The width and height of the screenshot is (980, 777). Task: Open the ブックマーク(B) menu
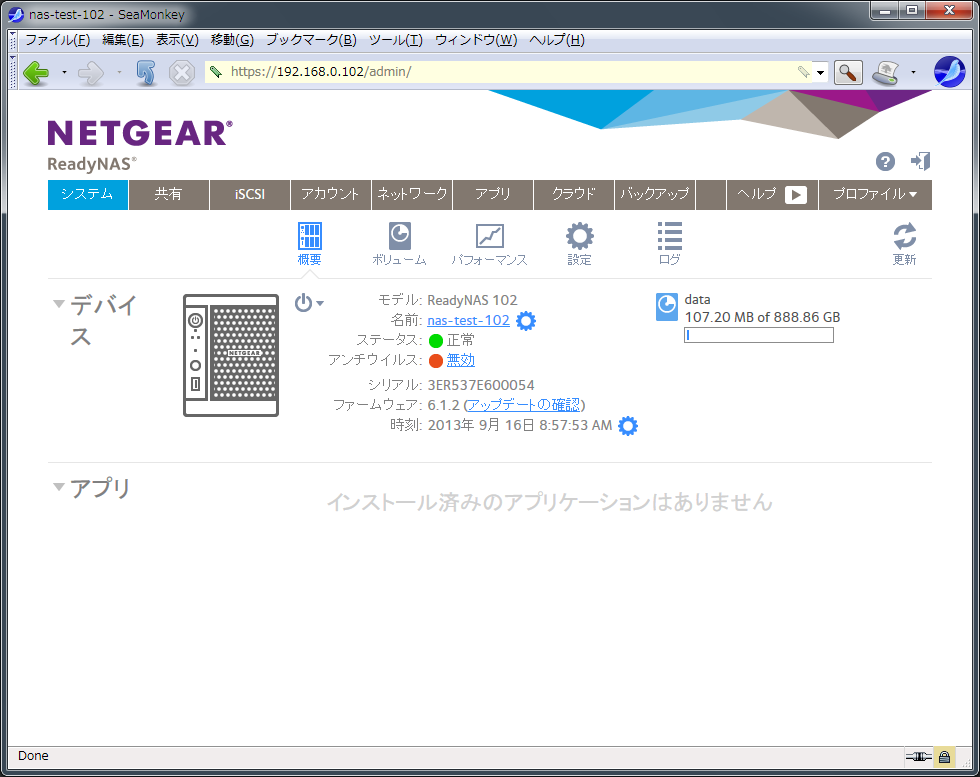[x=311, y=40]
